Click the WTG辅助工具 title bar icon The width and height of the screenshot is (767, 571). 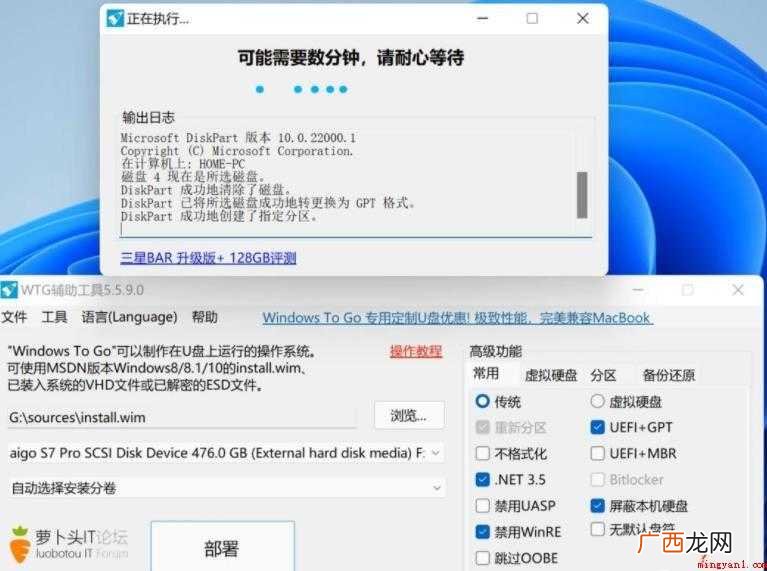point(9,290)
